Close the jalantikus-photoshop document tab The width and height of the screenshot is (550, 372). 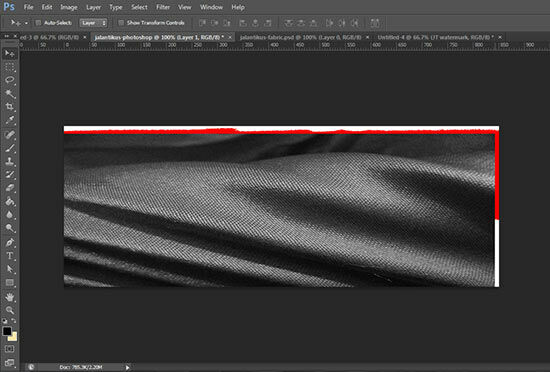(x=230, y=37)
